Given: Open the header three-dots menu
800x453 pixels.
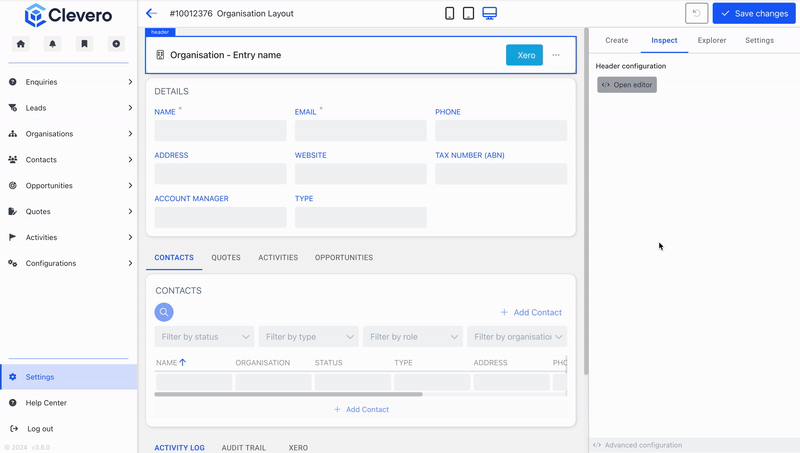Looking at the screenshot, I should point(556,55).
